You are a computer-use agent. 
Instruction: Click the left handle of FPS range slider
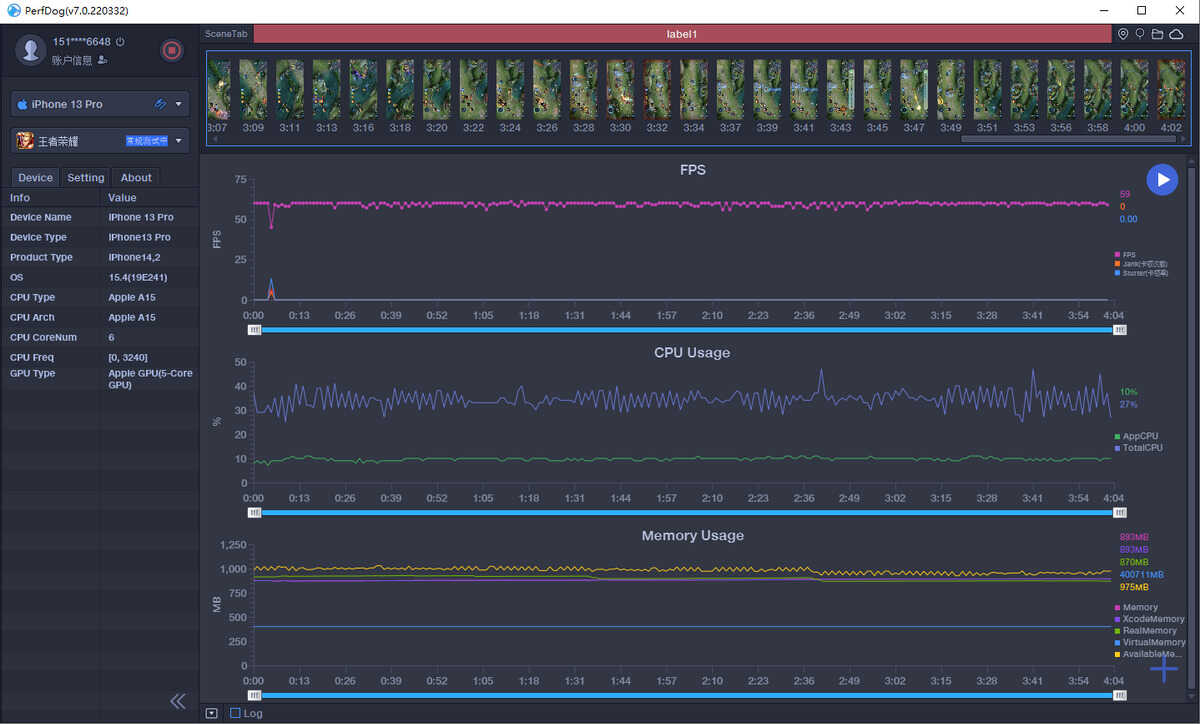254,329
